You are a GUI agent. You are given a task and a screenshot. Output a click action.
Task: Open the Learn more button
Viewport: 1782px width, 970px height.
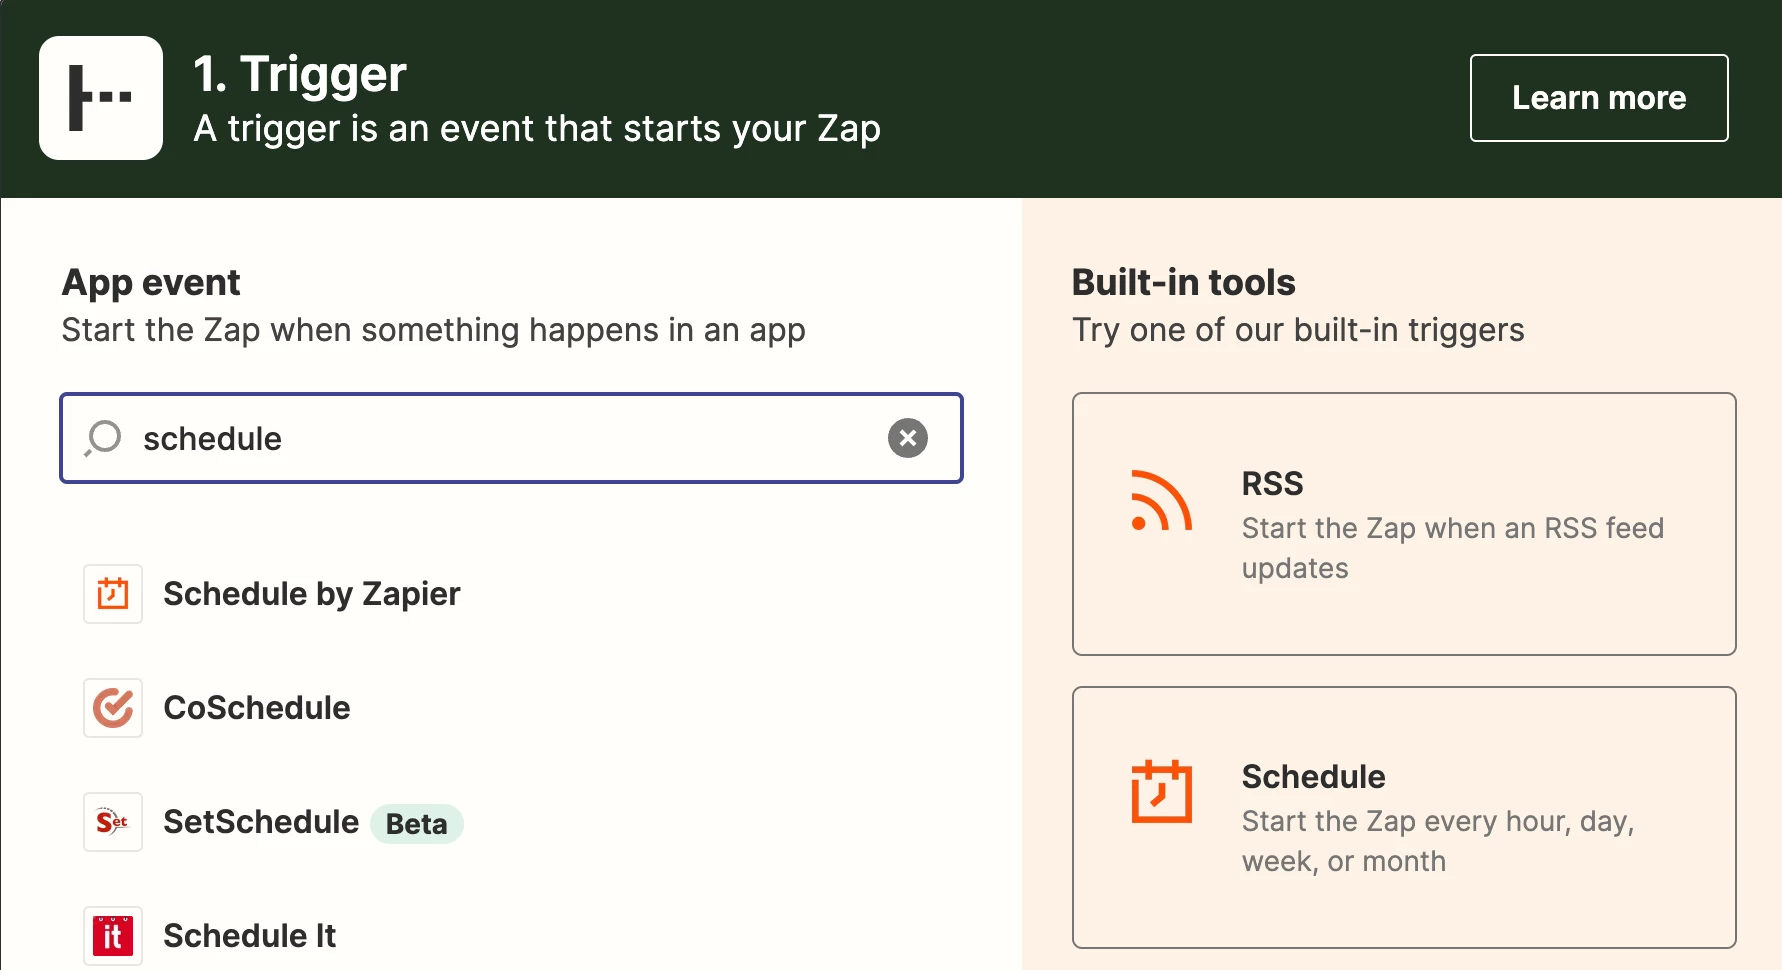click(1599, 98)
